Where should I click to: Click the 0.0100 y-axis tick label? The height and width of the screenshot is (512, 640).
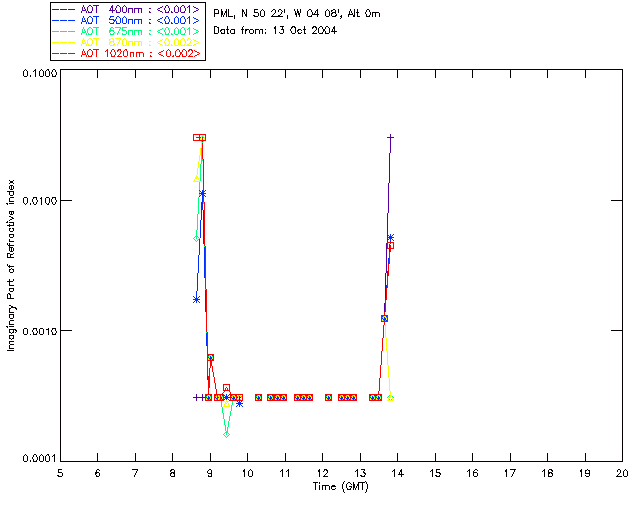[39, 201]
